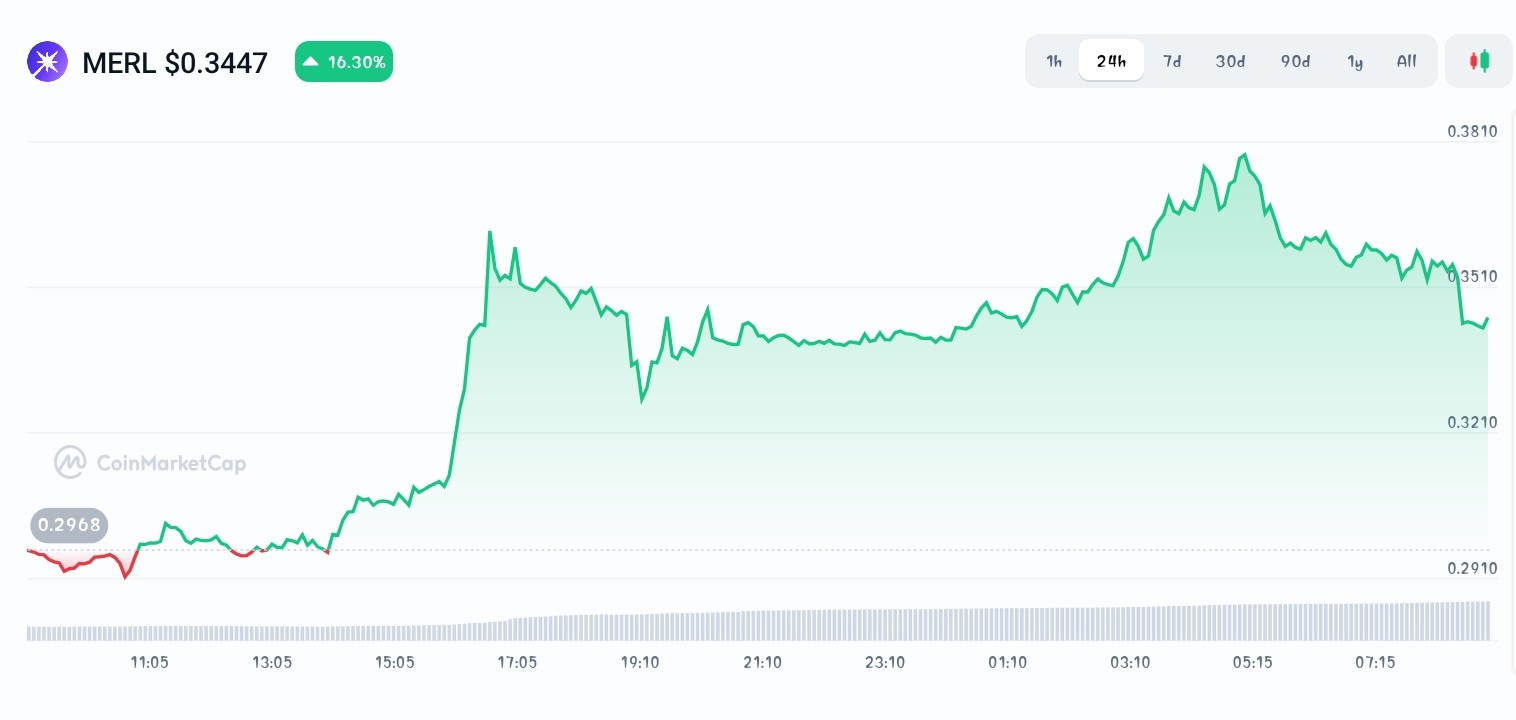This screenshot has width=1516, height=720.
Task: Activate the 1y timeframe view
Action: 1355,61
